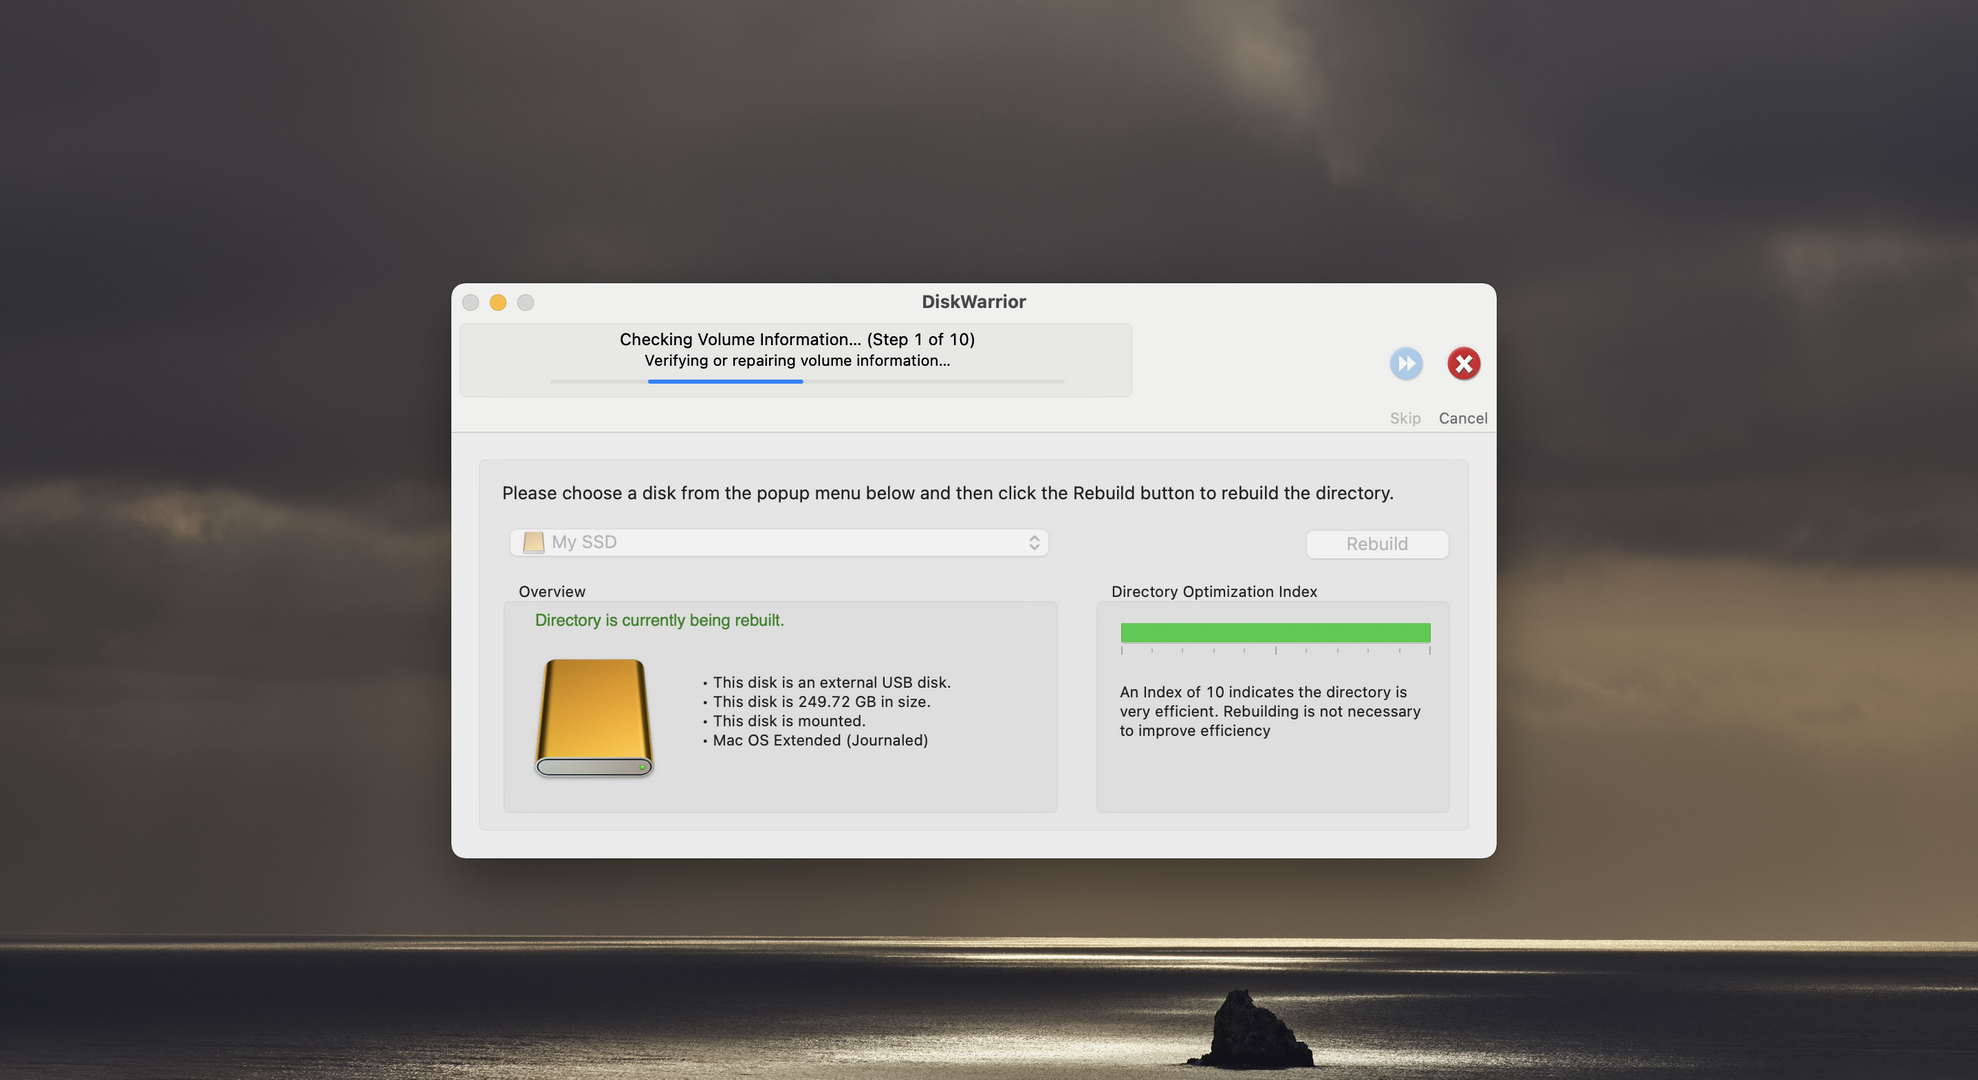Image resolution: width=1978 pixels, height=1080 pixels.
Task: Click the tick scale under the optimization bar
Action: click(x=1275, y=650)
